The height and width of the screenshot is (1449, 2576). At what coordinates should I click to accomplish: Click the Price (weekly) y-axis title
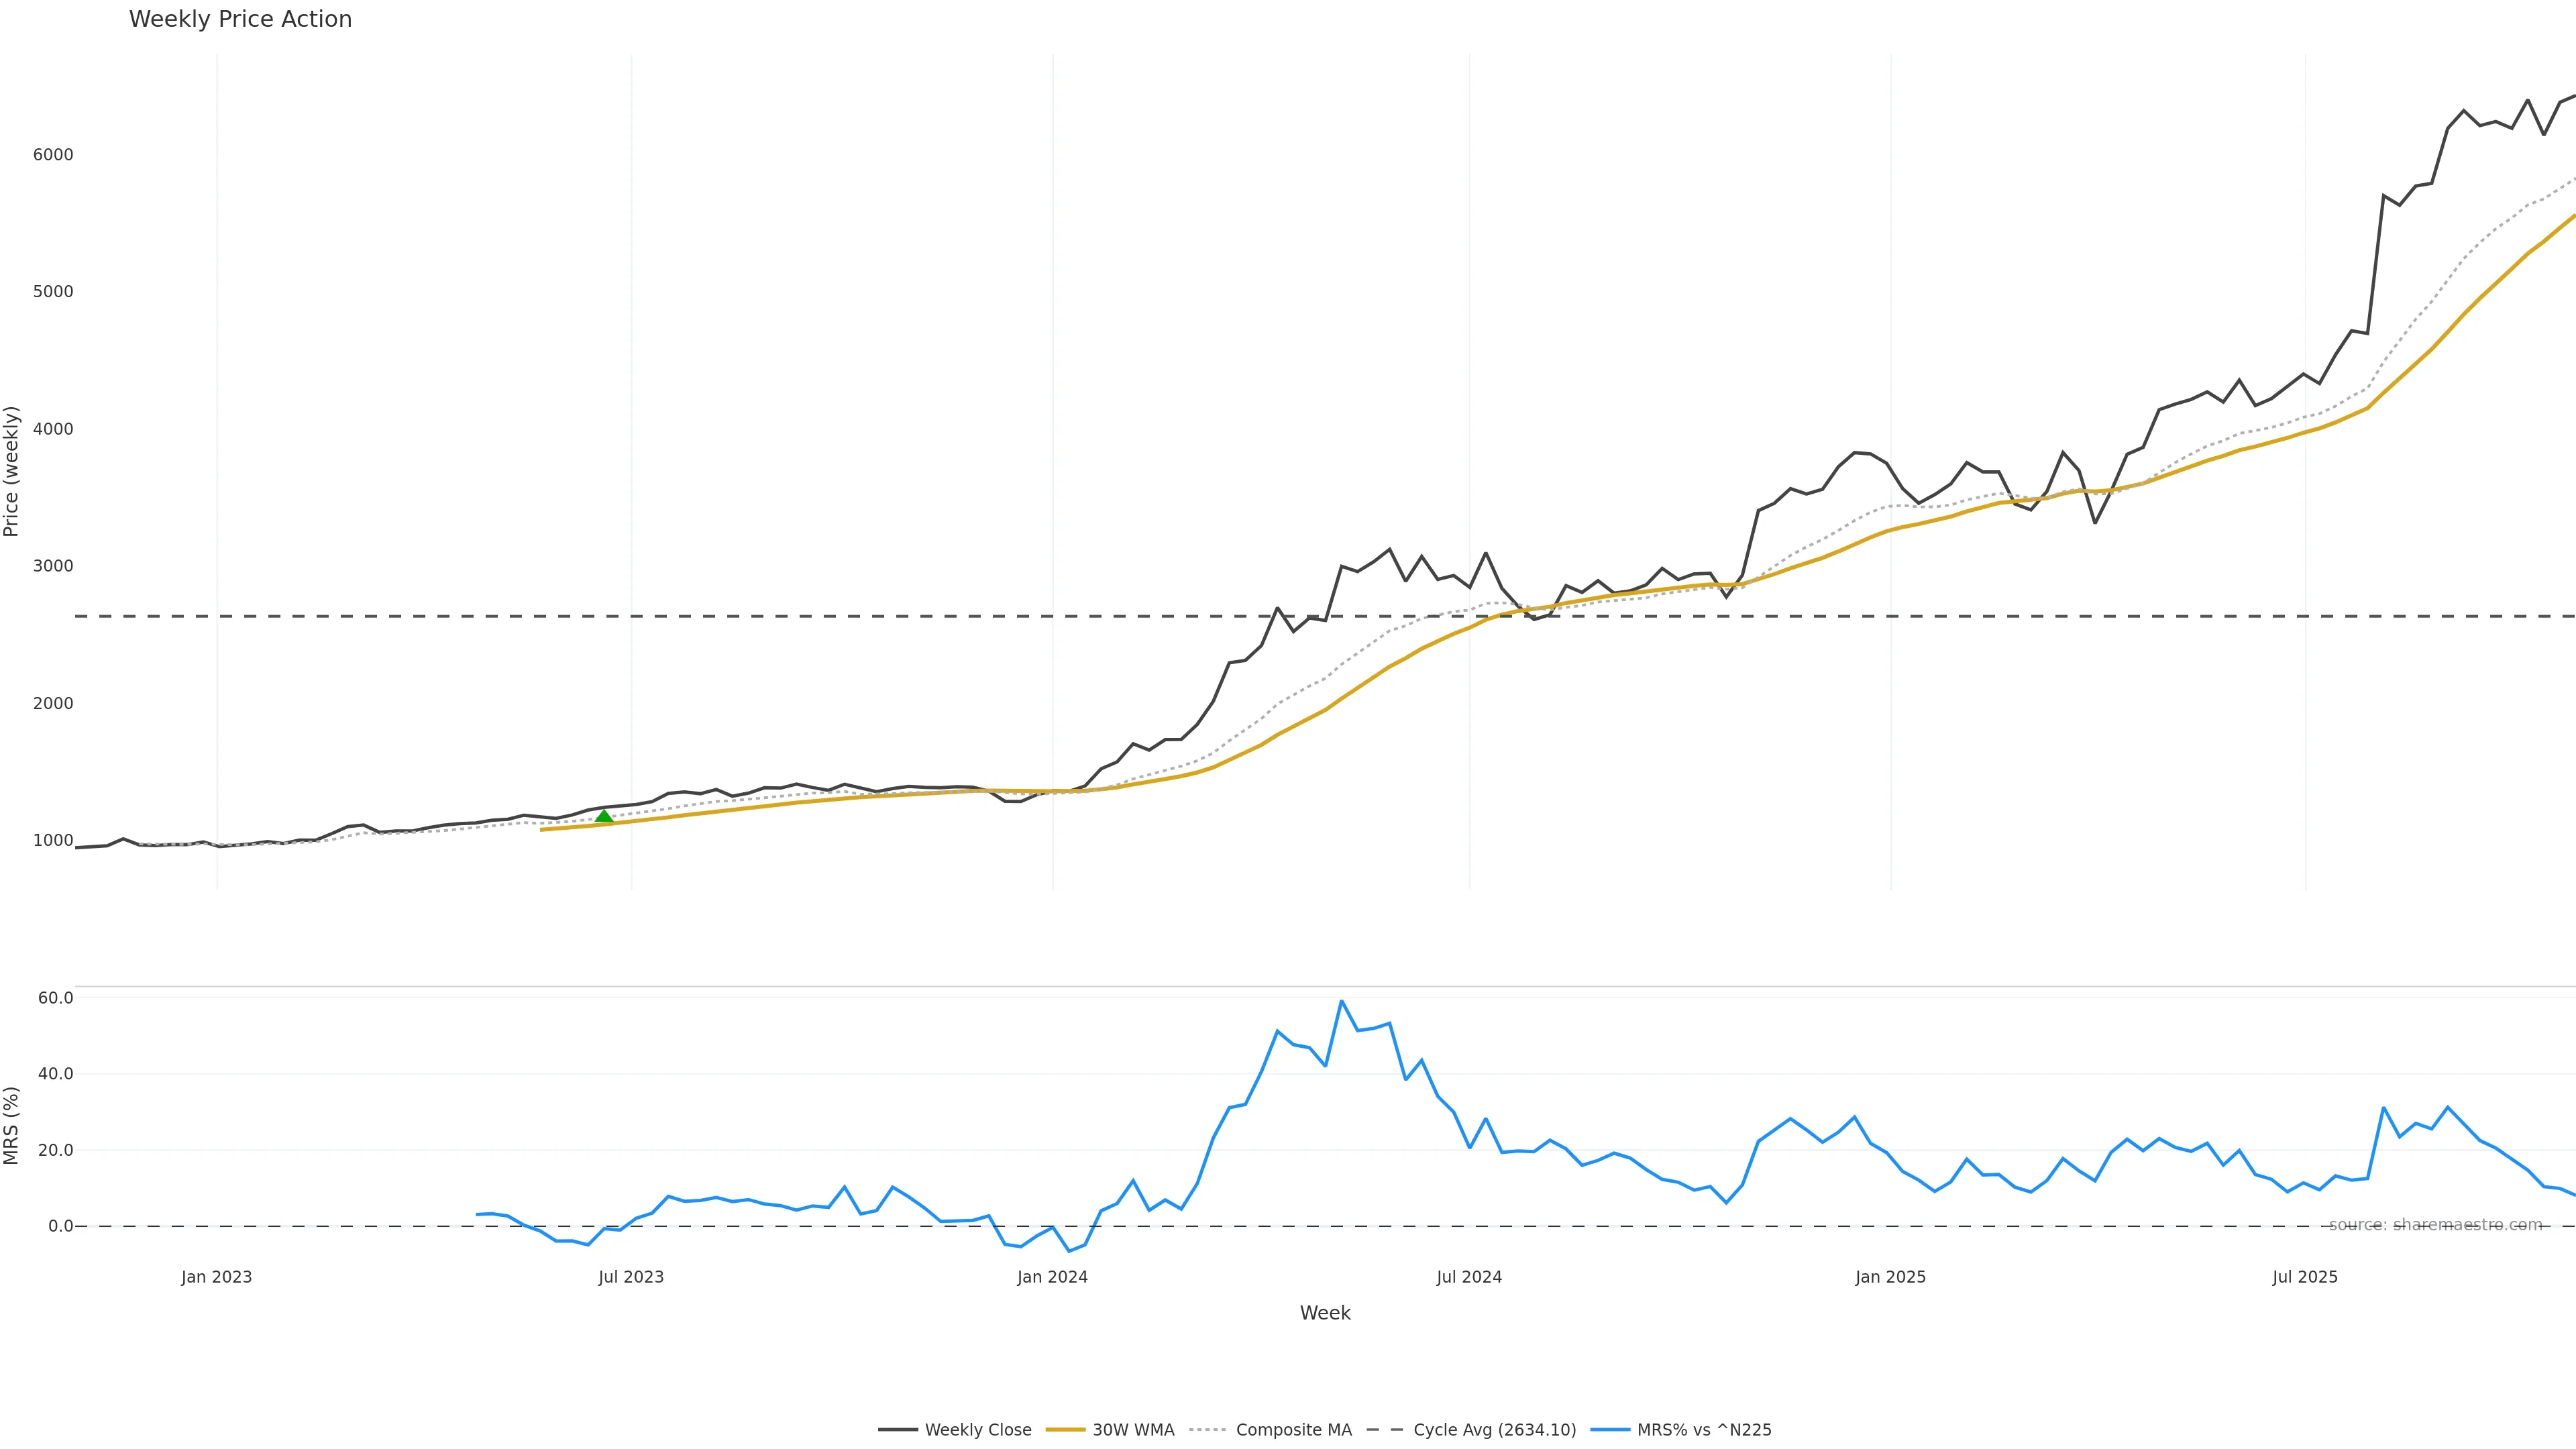[x=11, y=471]
